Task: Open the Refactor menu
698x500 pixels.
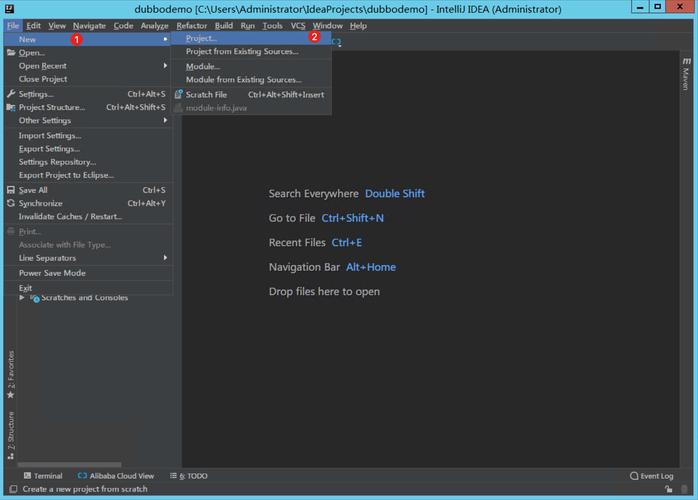Action: (x=191, y=26)
